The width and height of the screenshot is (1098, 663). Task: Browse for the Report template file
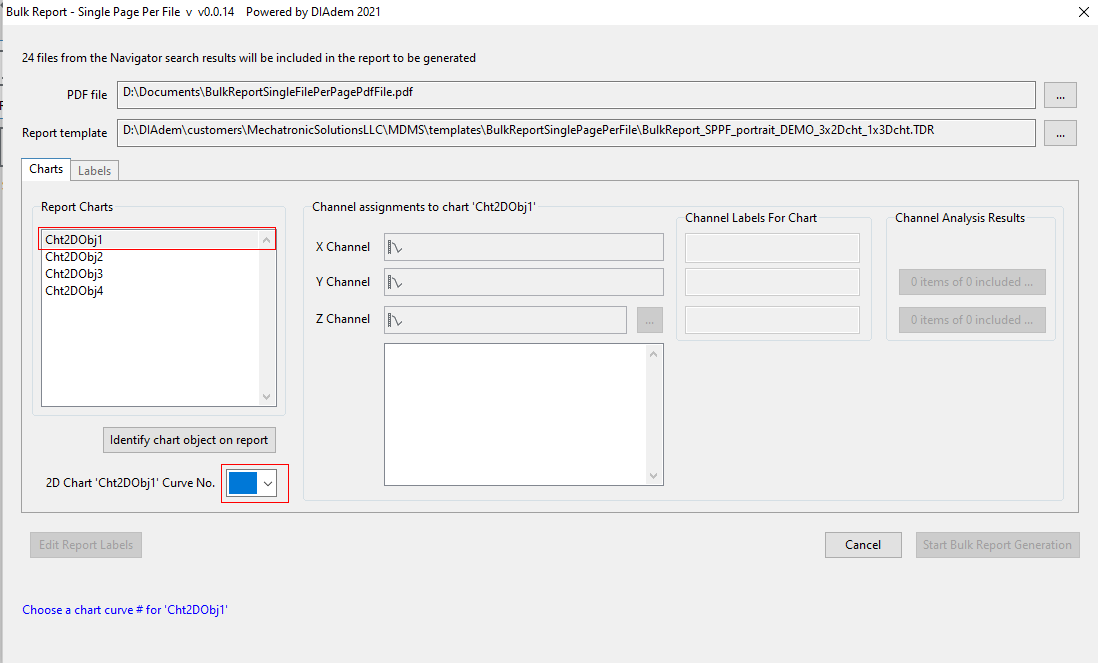(x=1060, y=133)
